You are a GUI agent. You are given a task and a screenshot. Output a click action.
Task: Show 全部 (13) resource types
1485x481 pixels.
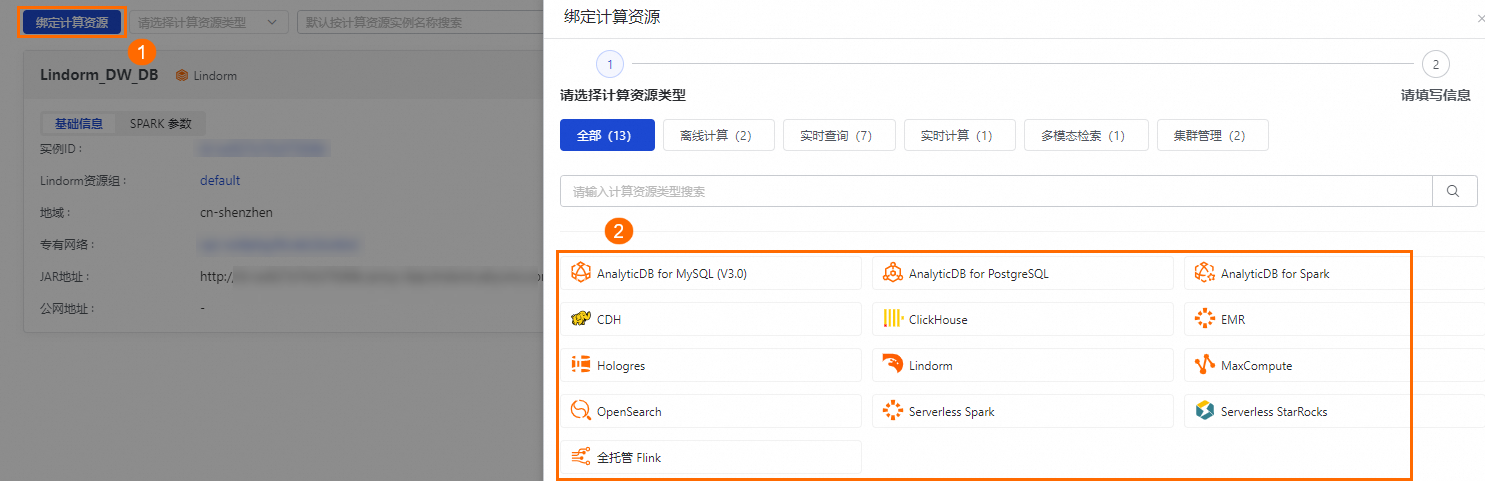607,135
